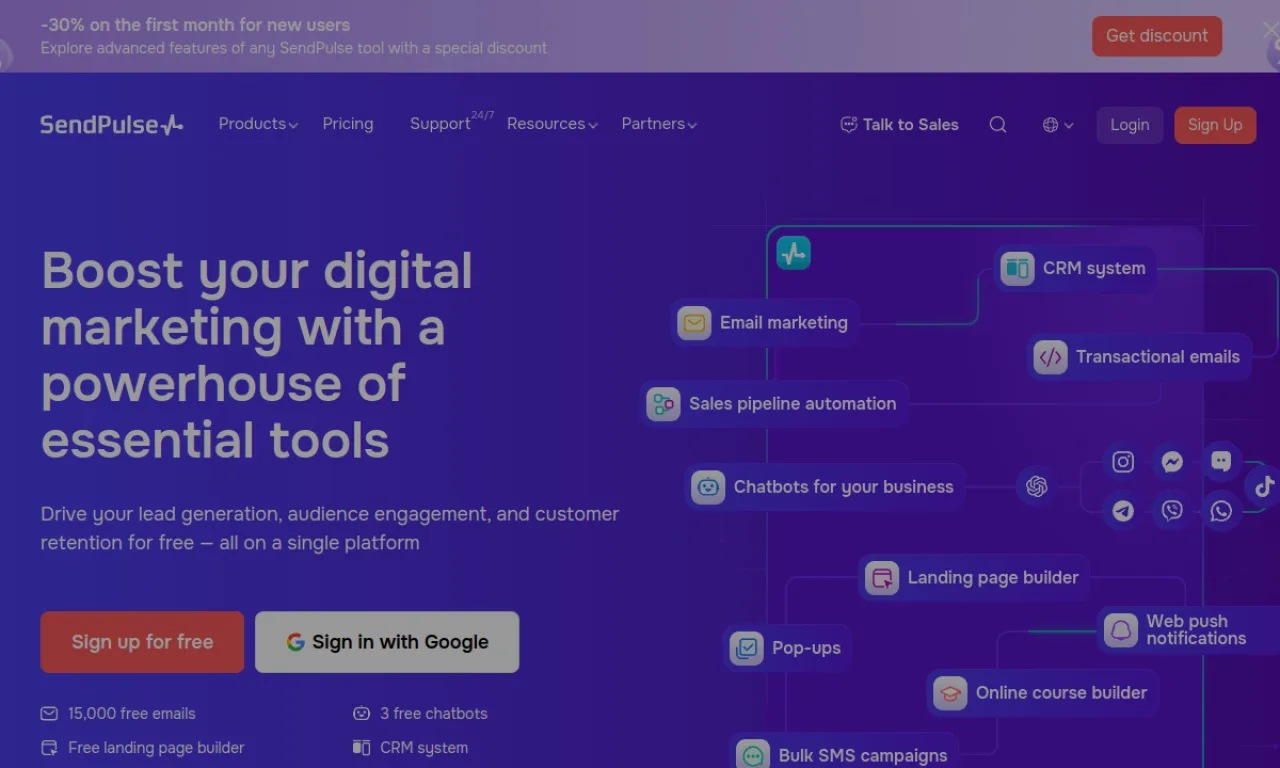Click the 'Boost your digital marketing' headline
The image size is (1280, 768).
257,355
